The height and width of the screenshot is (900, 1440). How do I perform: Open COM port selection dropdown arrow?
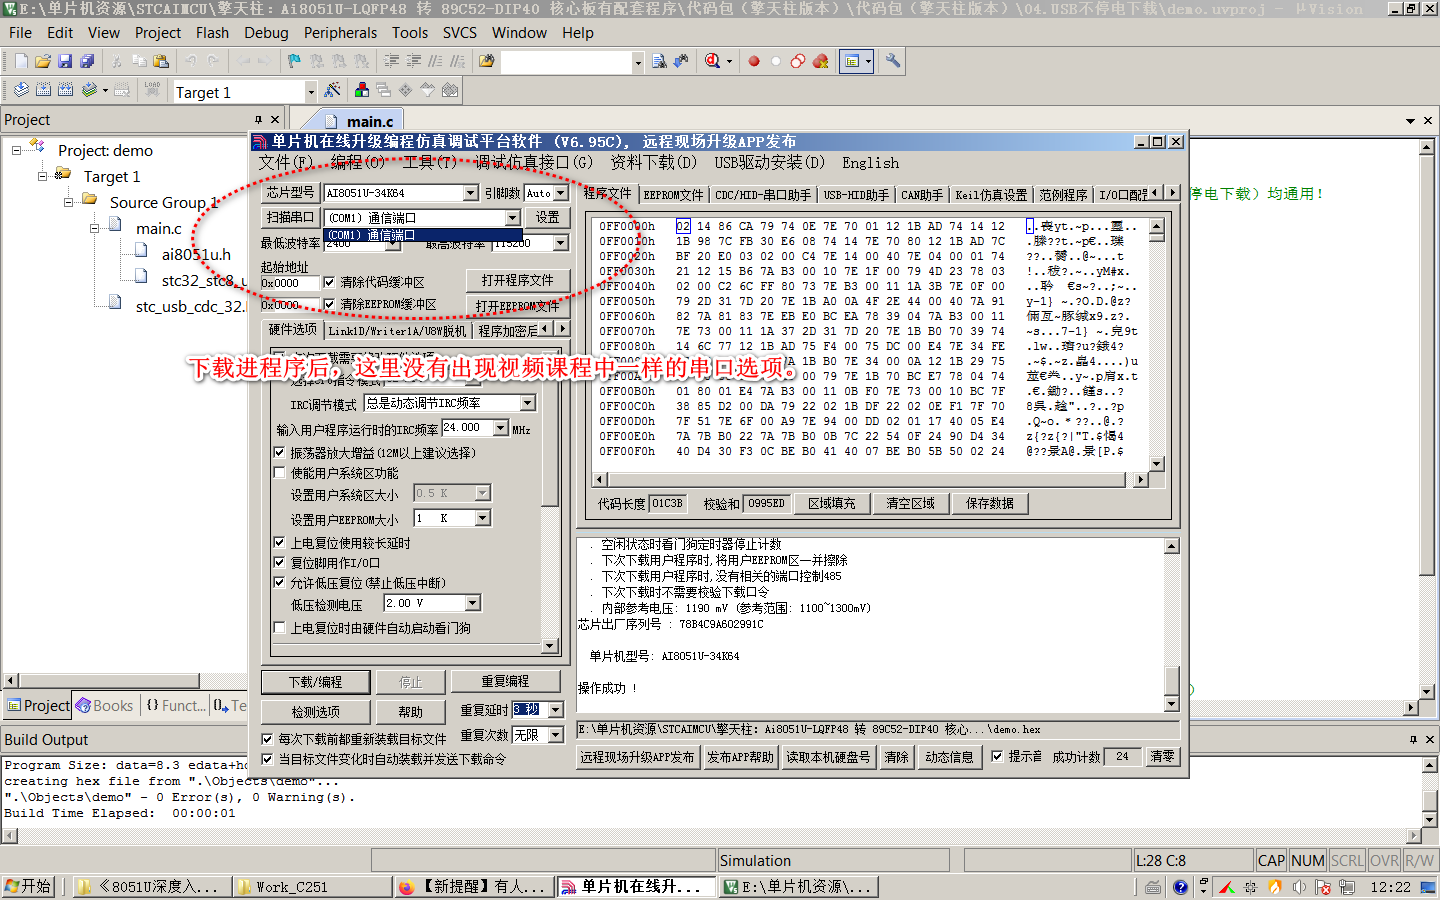(x=512, y=217)
